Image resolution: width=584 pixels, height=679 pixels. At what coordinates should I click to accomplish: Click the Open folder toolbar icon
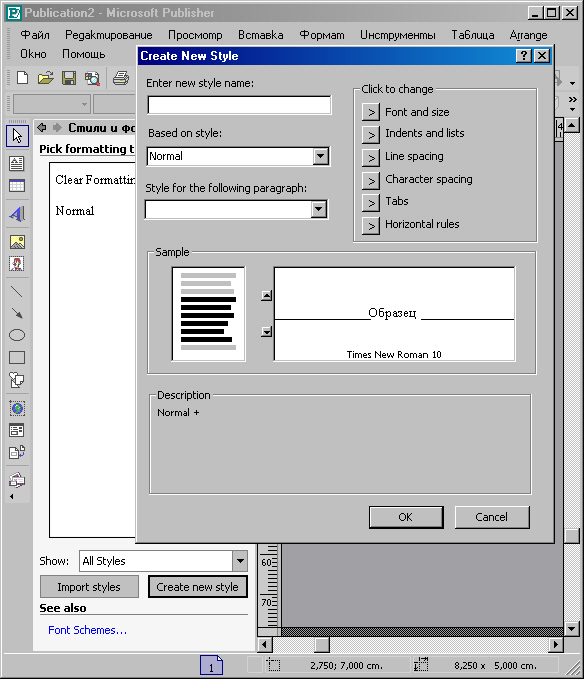pyautogui.click(x=45, y=78)
